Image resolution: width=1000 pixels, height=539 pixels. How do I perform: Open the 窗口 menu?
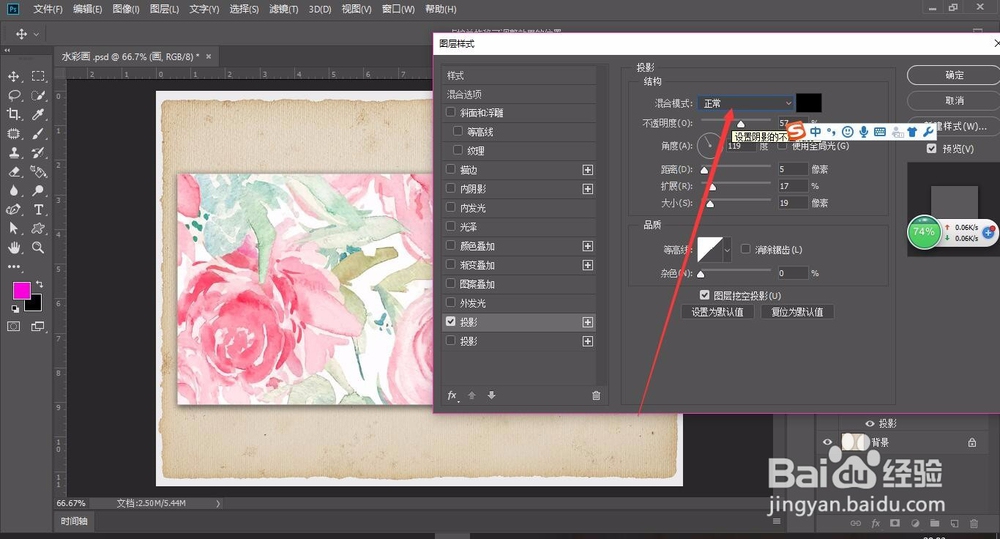[398, 9]
